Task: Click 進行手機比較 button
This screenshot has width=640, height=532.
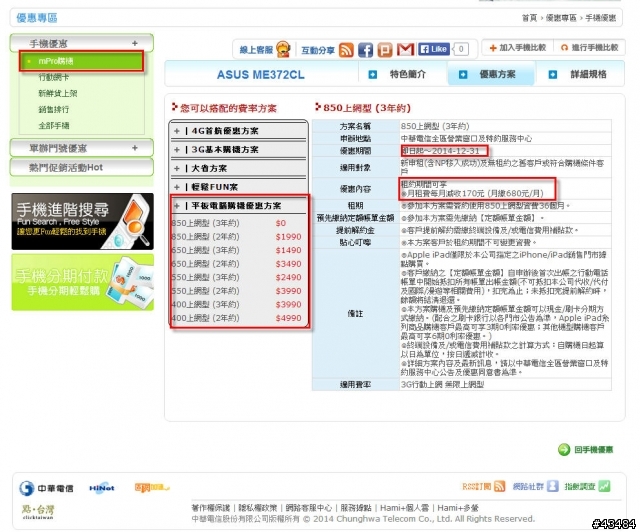Action: [590, 48]
